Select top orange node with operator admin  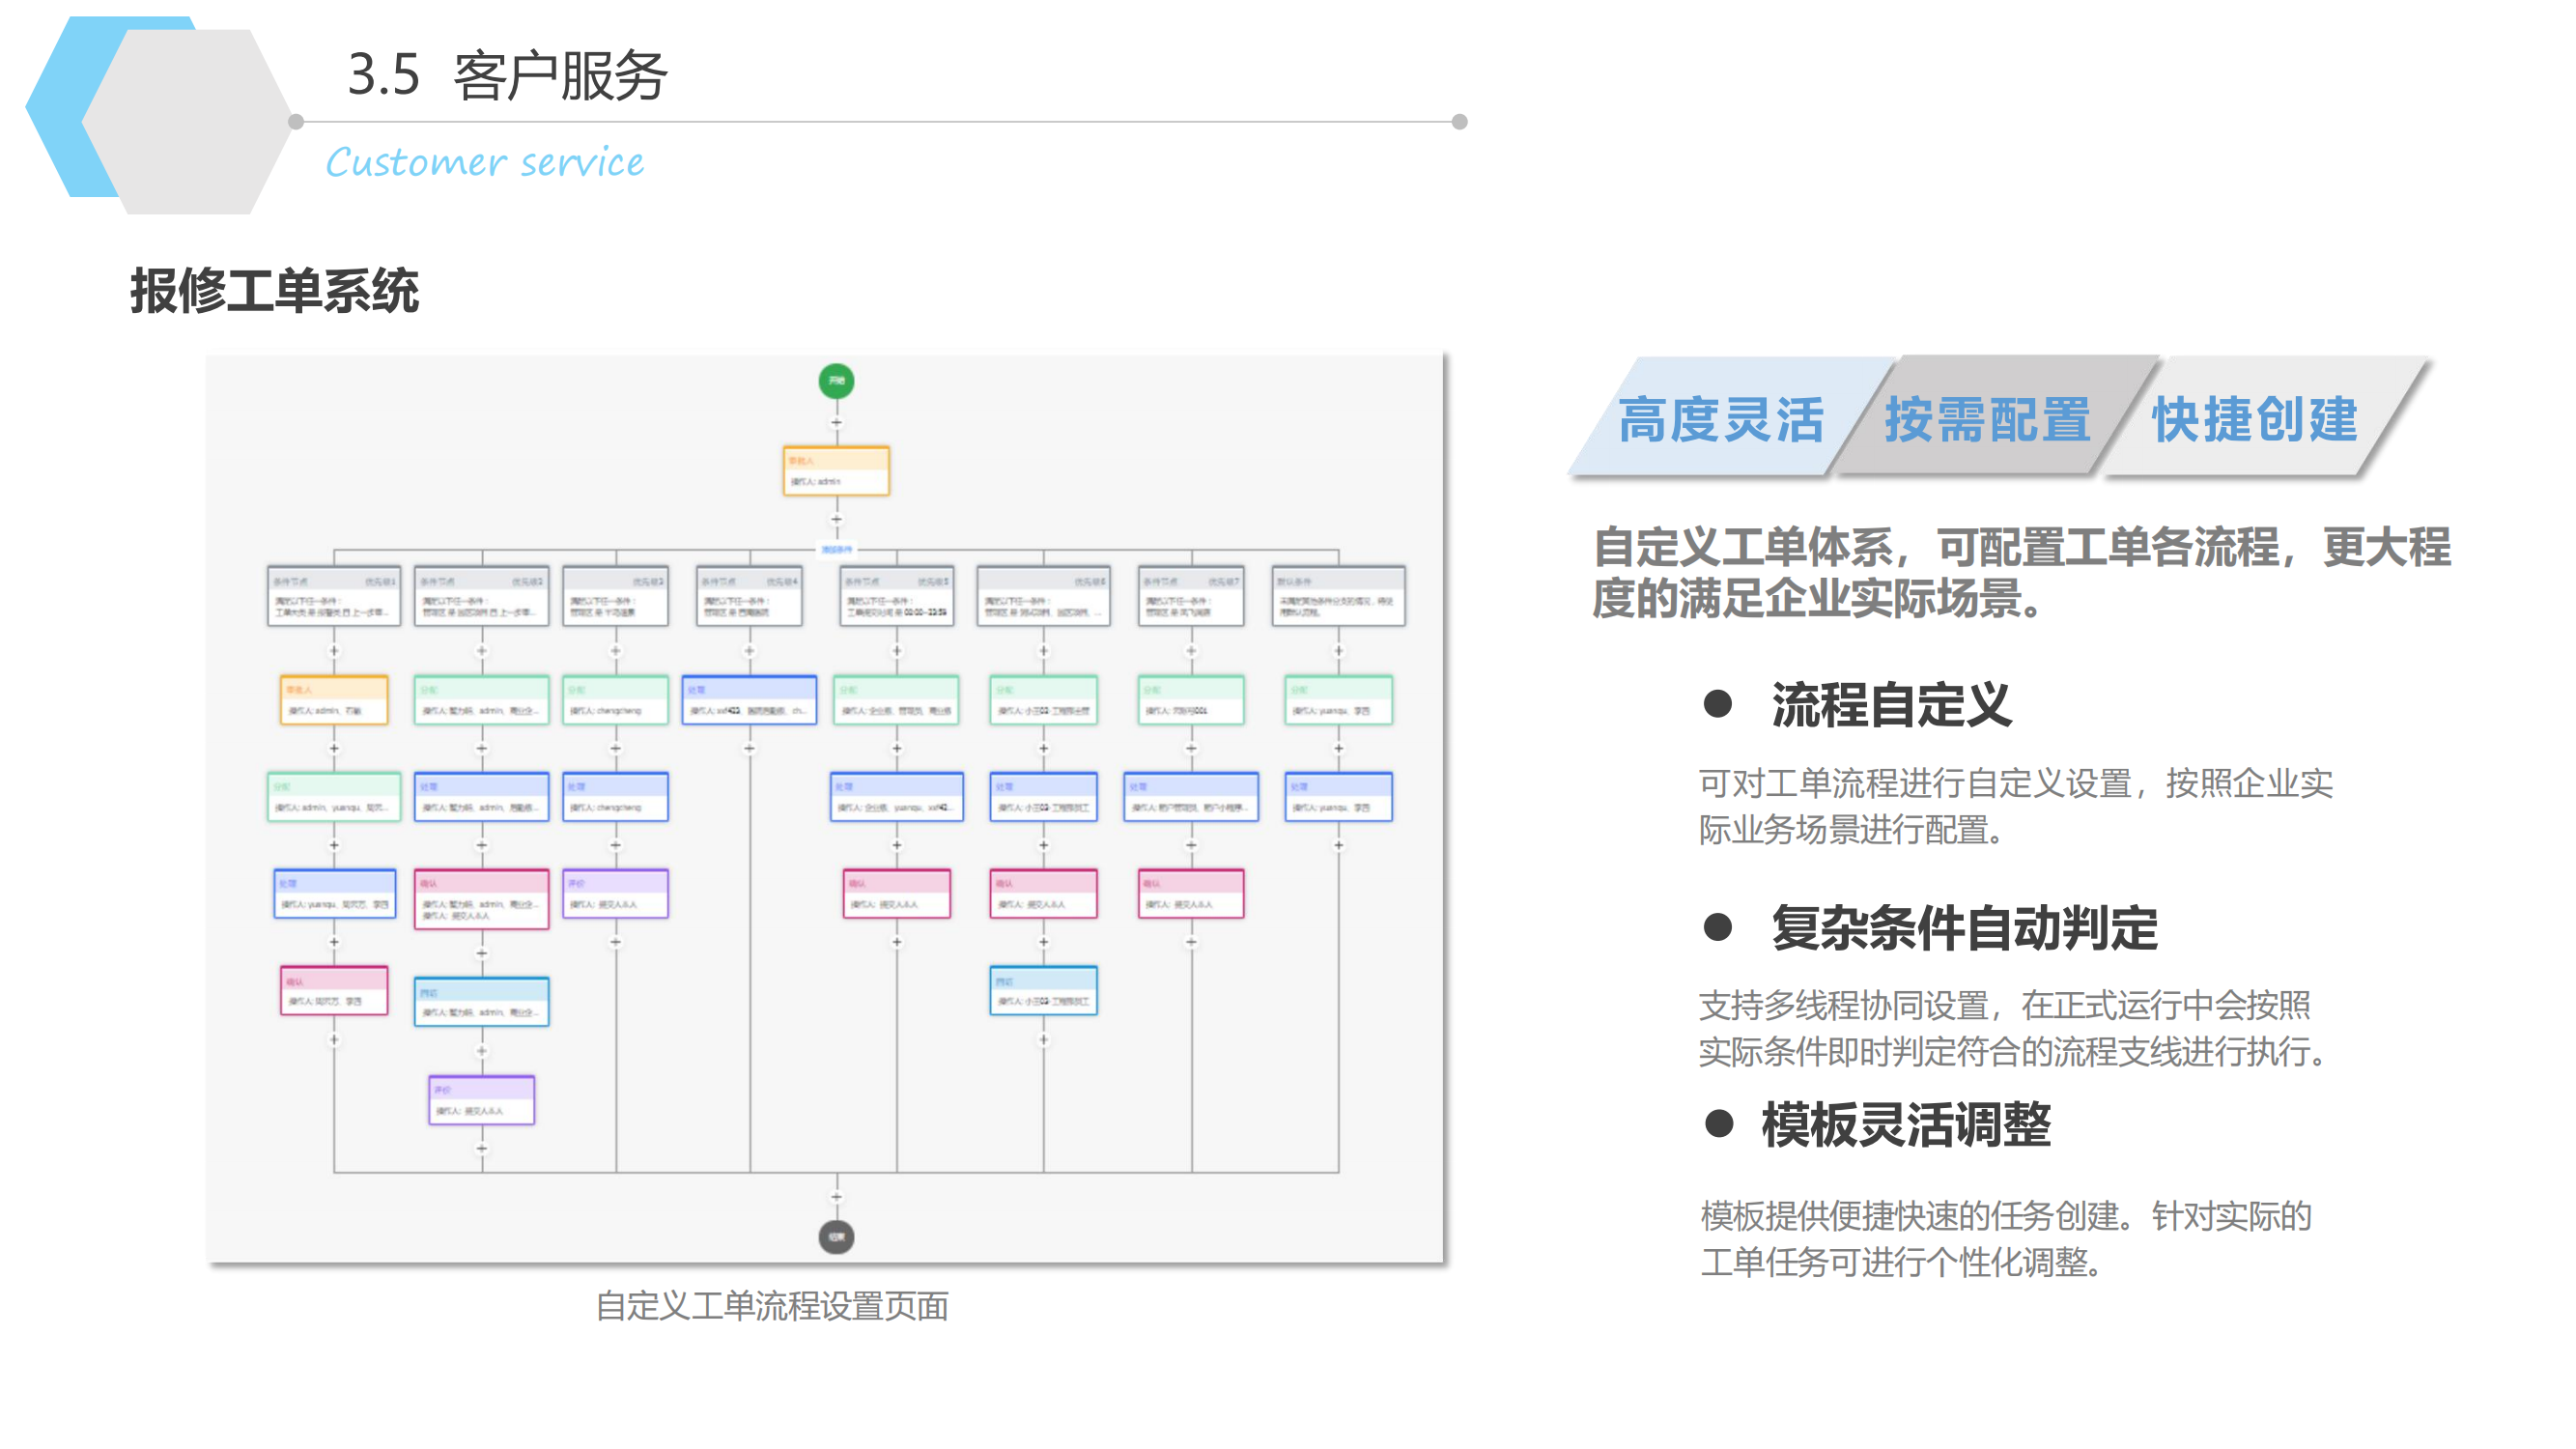pos(836,471)
